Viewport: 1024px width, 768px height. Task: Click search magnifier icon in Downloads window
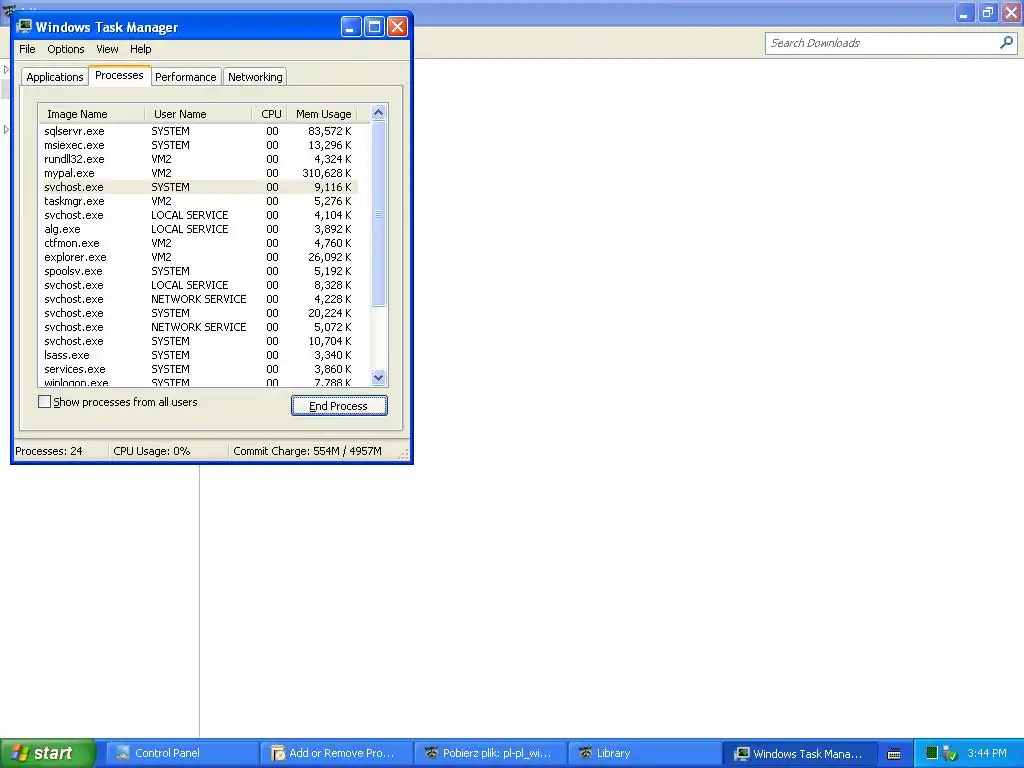click(x=1006, y=43)
